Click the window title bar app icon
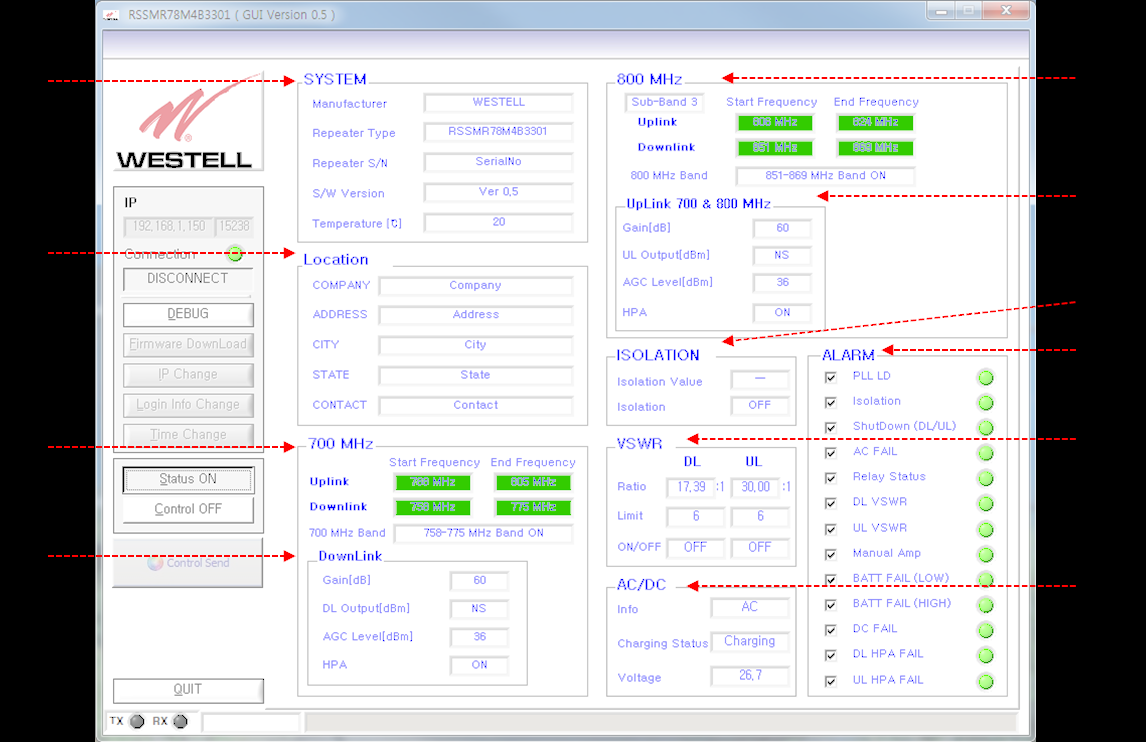 [x=111, y=15]
